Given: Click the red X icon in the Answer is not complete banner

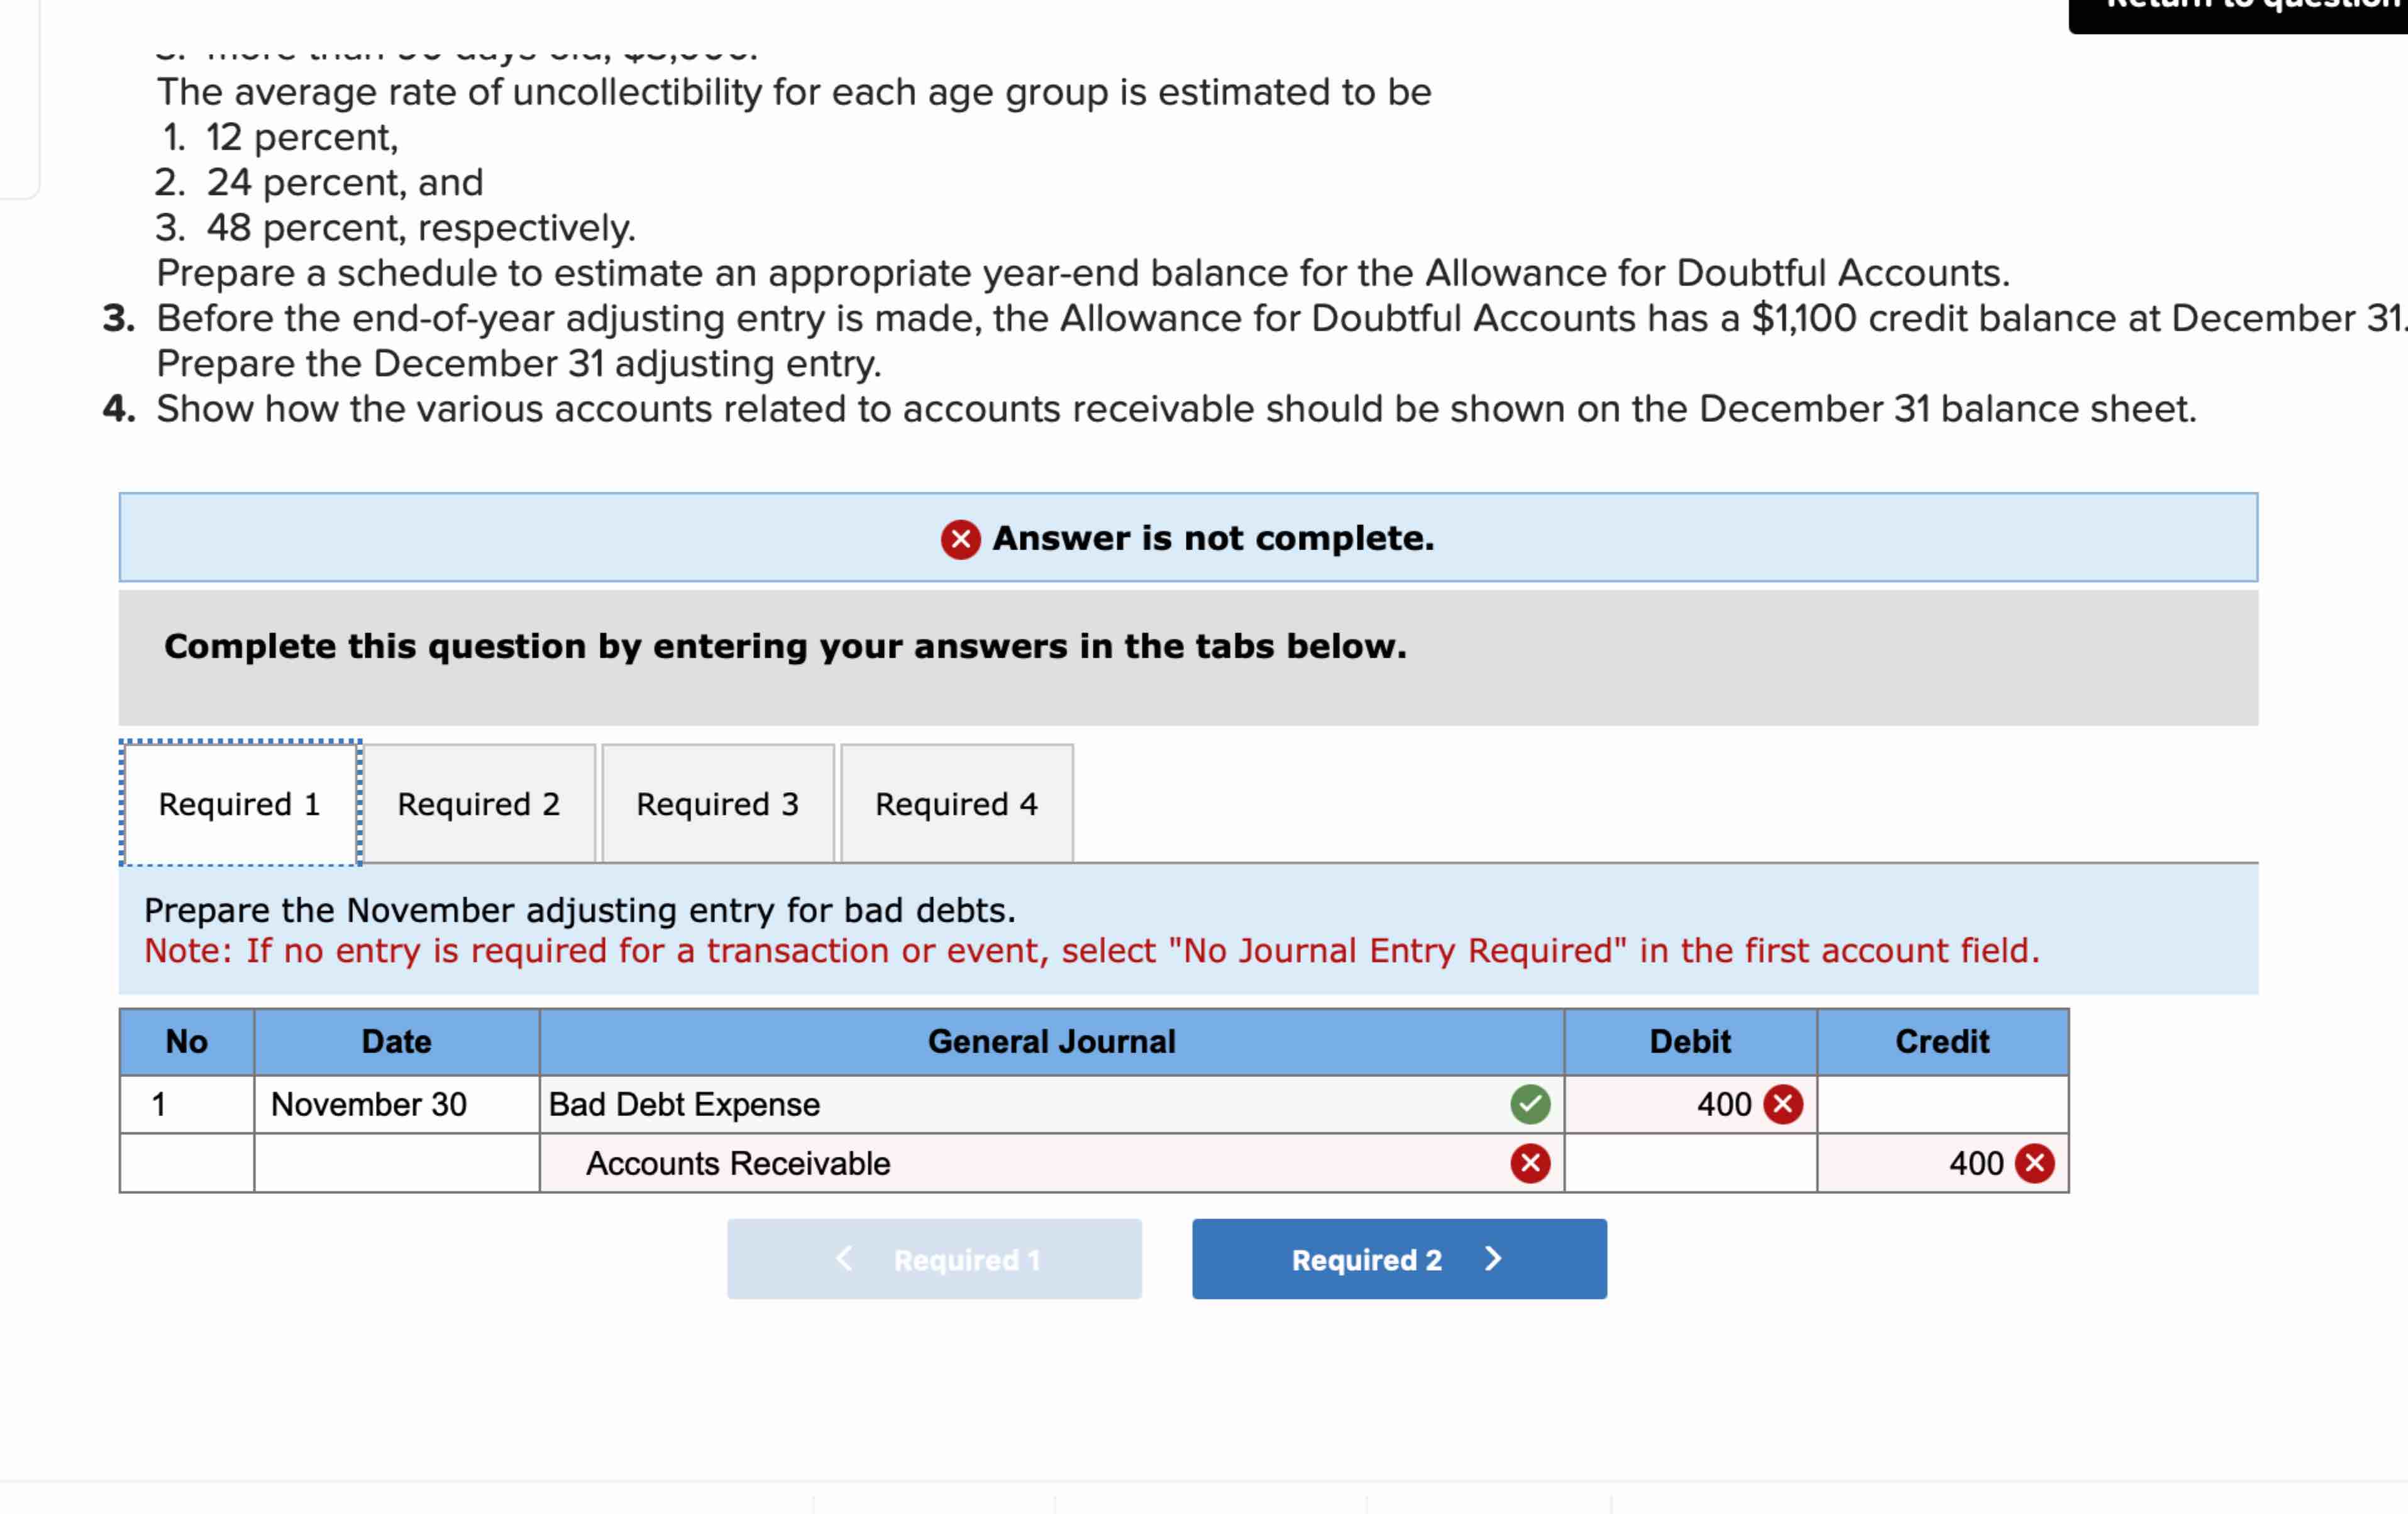Looking at the screenshot, I should 960,539.
